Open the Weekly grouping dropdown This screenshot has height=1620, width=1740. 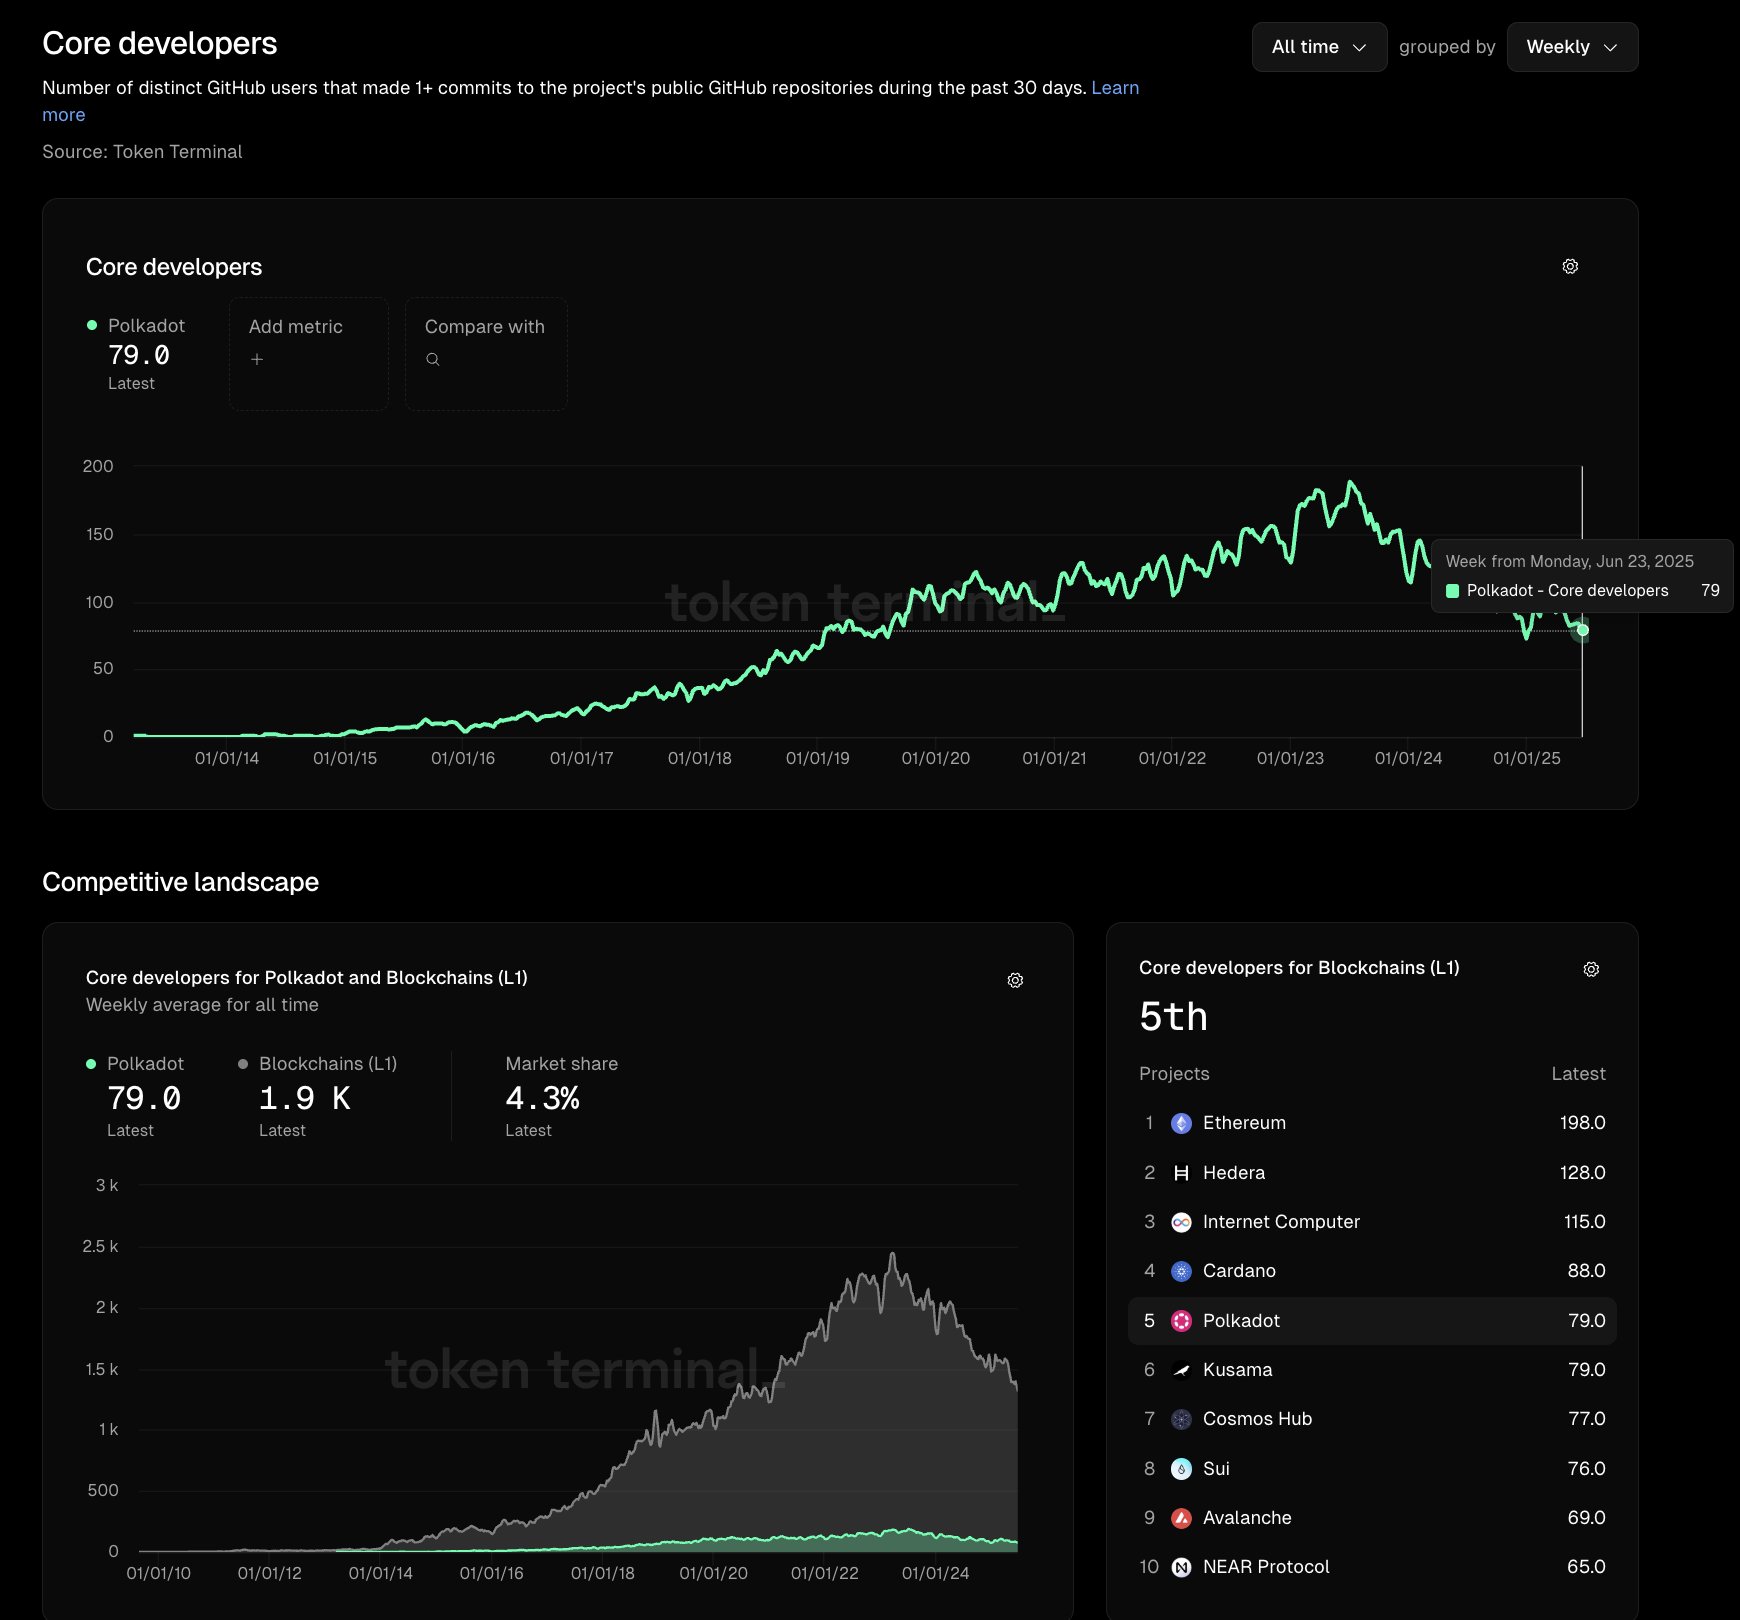1572,47
